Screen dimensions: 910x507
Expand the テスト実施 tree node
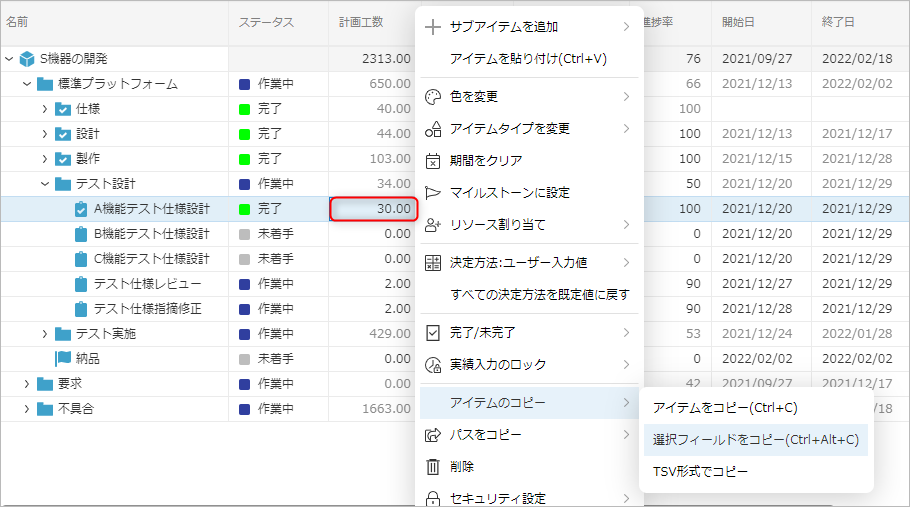(x=45, y=333)
